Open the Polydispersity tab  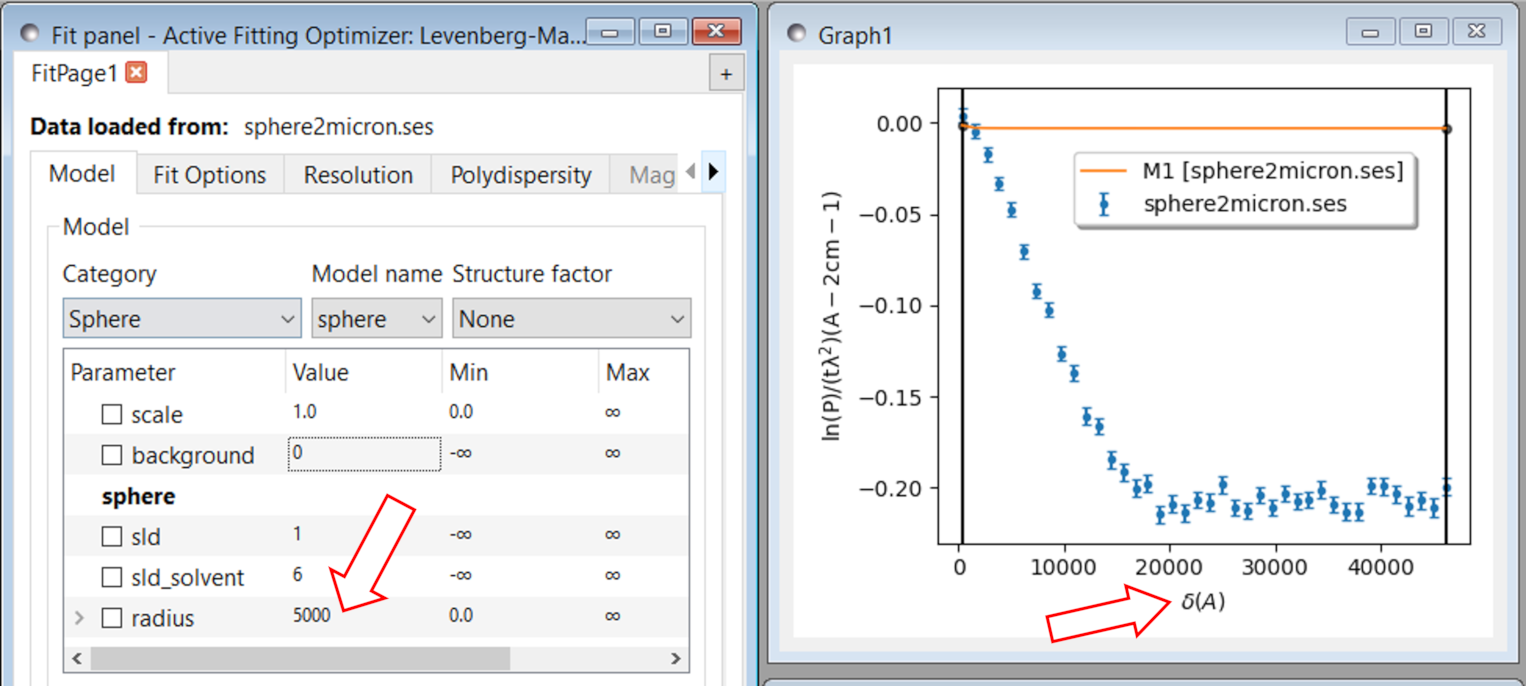pyautogui.click(x=520, y=175)
